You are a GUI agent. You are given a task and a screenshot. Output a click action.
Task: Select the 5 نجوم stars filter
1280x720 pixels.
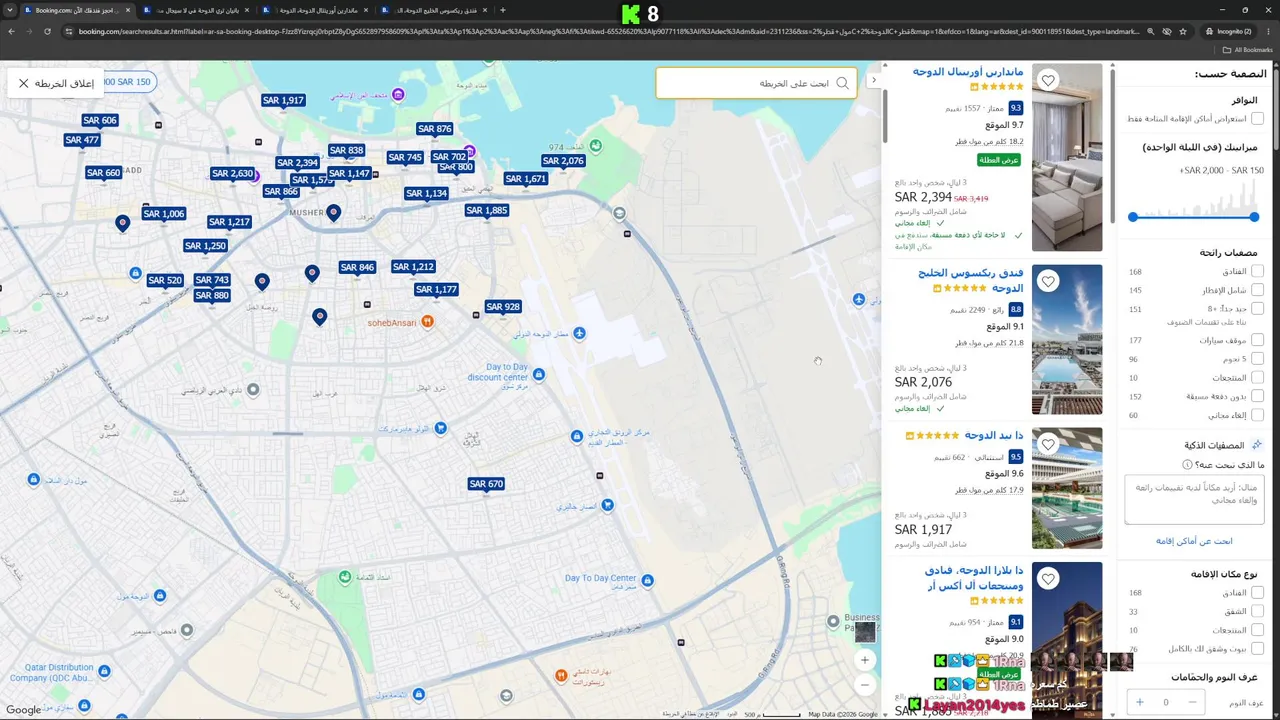pyautogui.click(x=1257, y=359)
